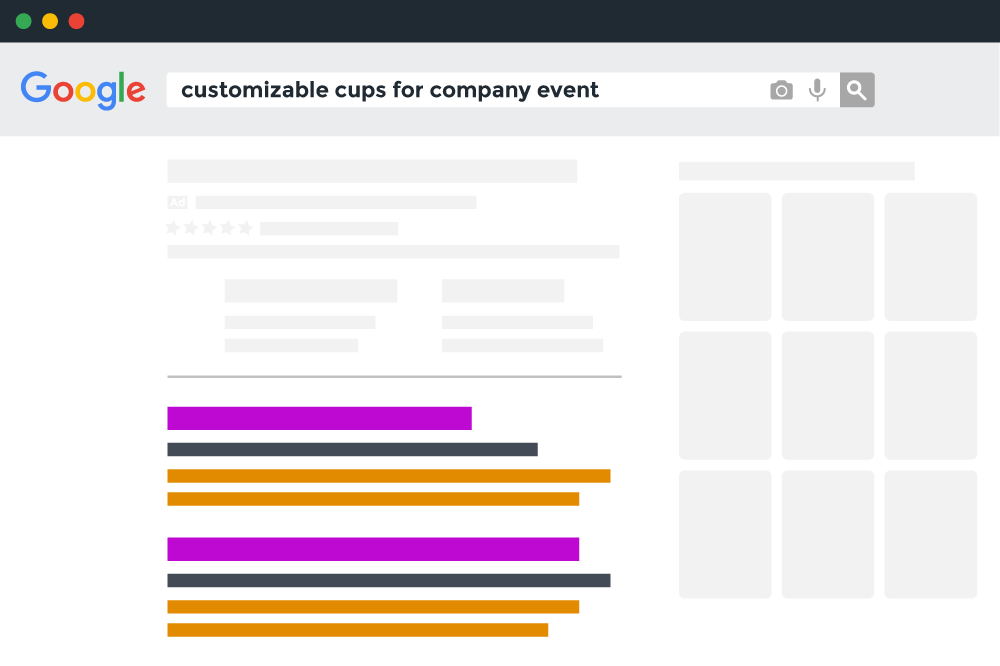Screen dimensions: 1000x666
Task: Click the green window button
Action: pos(24,21)
